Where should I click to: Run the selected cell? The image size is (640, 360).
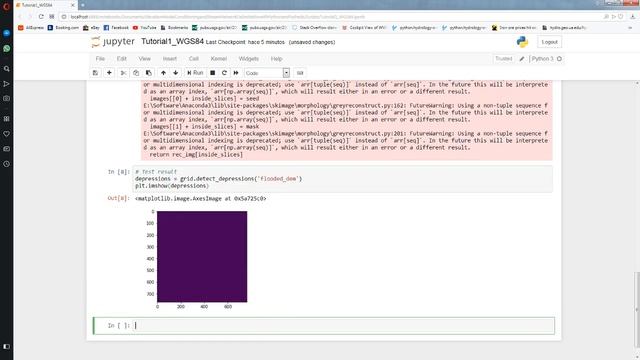tap(195, 73)
